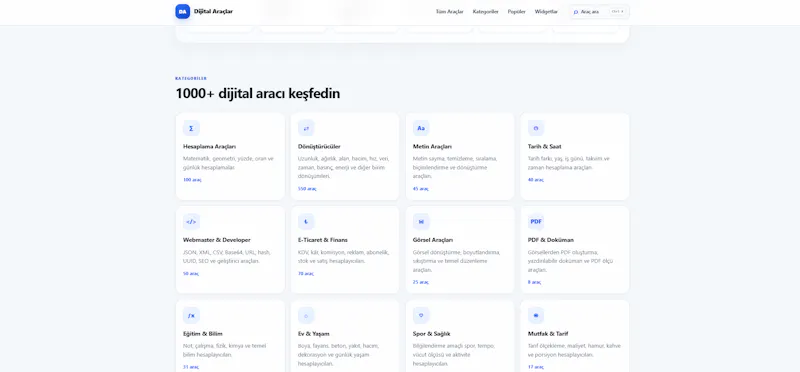Open Widgetlar from the top navigation
Viewport: 800px width, 372px height.
[x=546, y=12]
